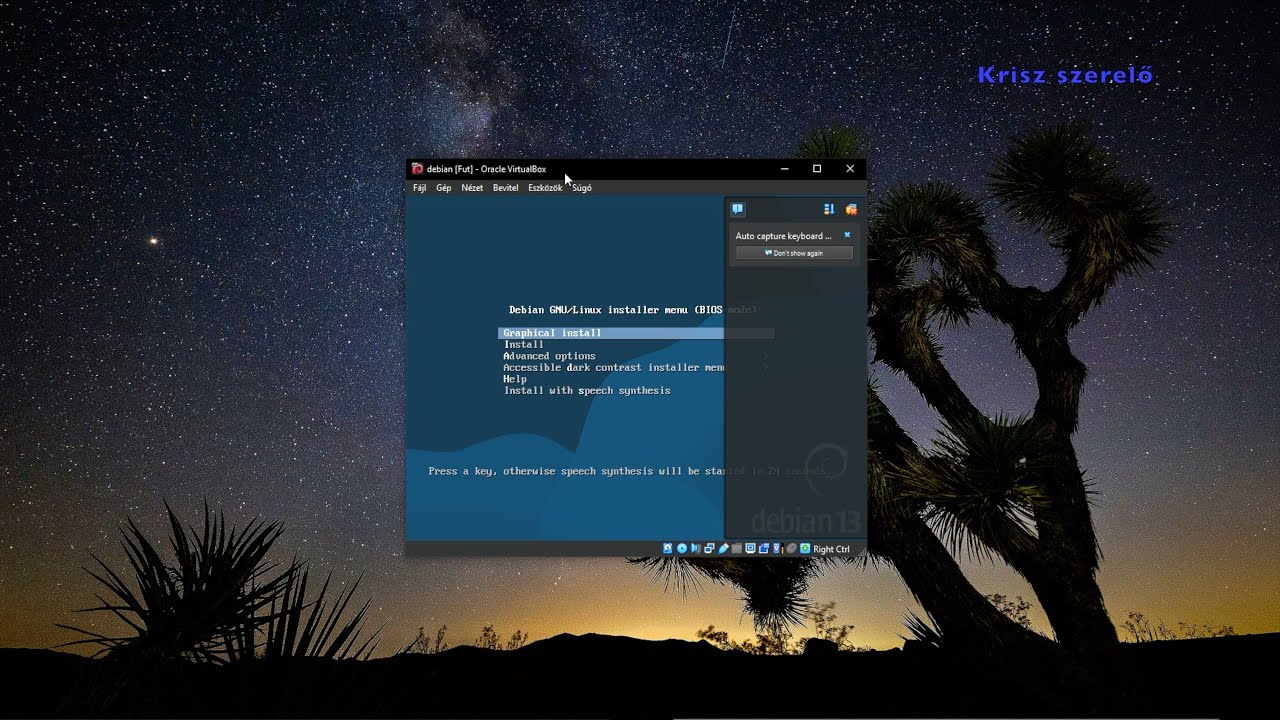This screenshot has height=720, width=1280.
Task: Click the Right Ctrl host key label
Action: [831, 549]
